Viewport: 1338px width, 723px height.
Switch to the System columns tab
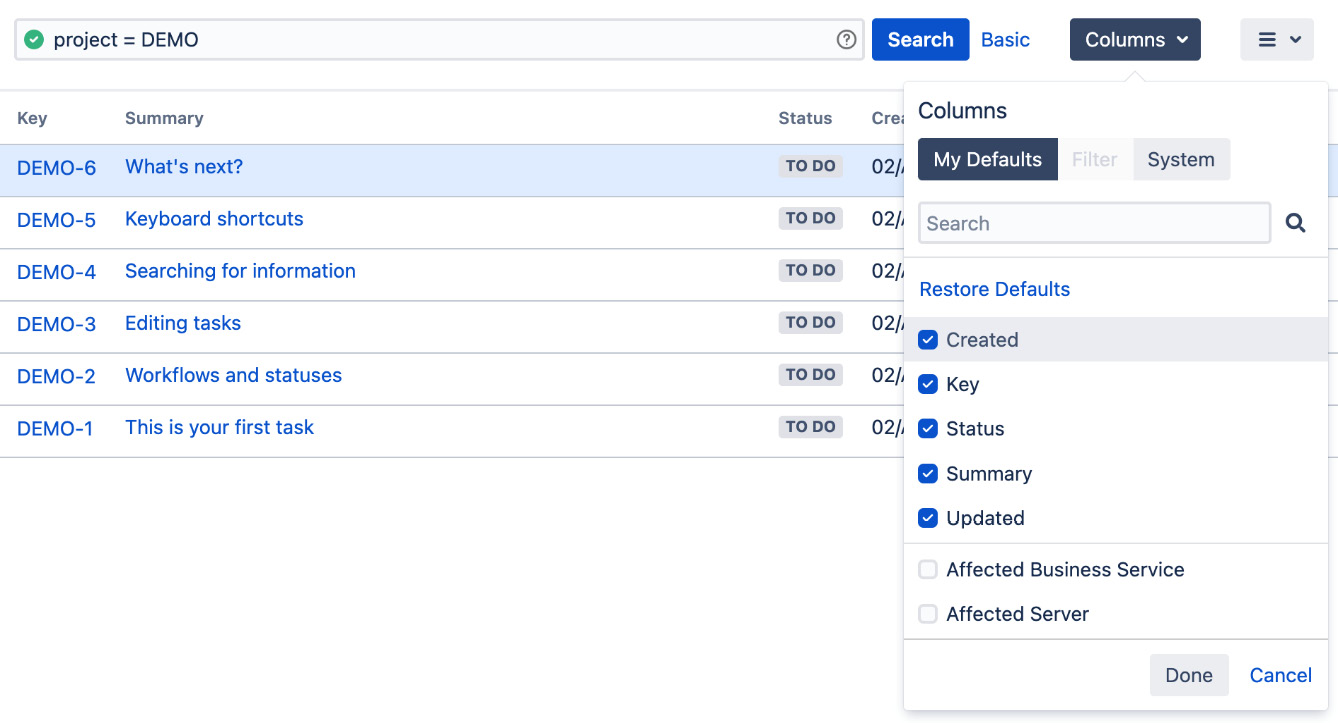1181,159
